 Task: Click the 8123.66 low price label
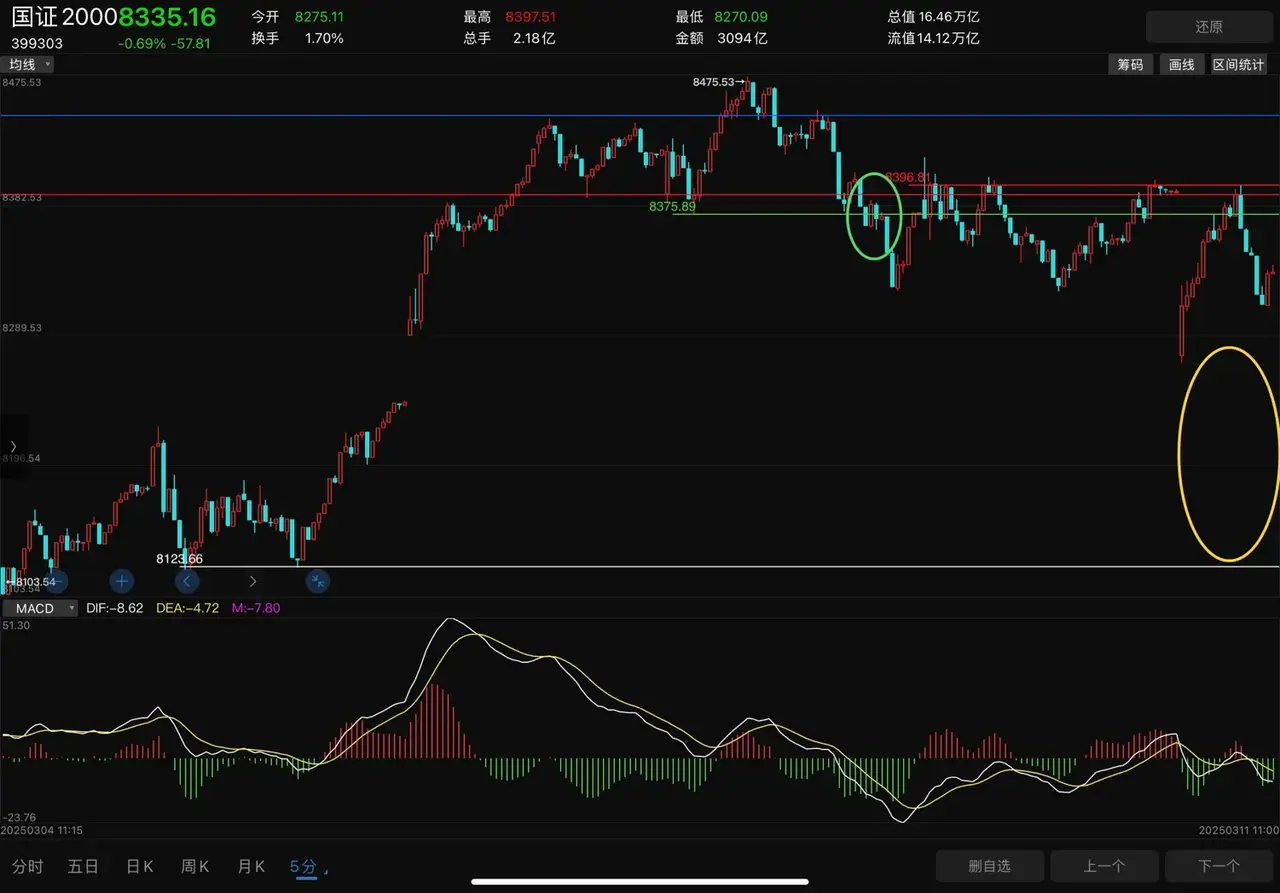(179, 559)
